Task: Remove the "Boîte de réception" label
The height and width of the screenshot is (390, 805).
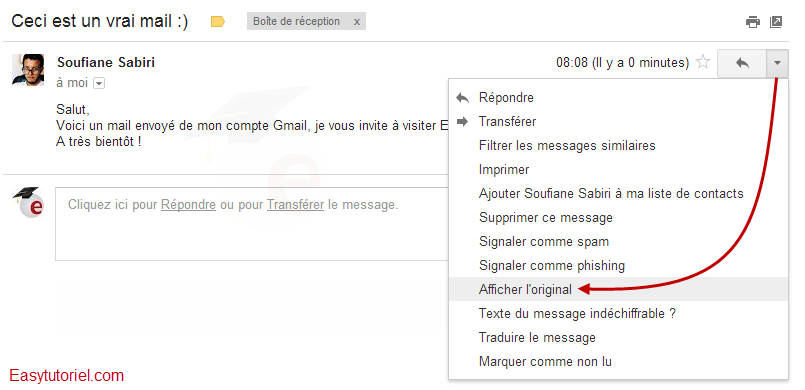Action: coord(357,22)
